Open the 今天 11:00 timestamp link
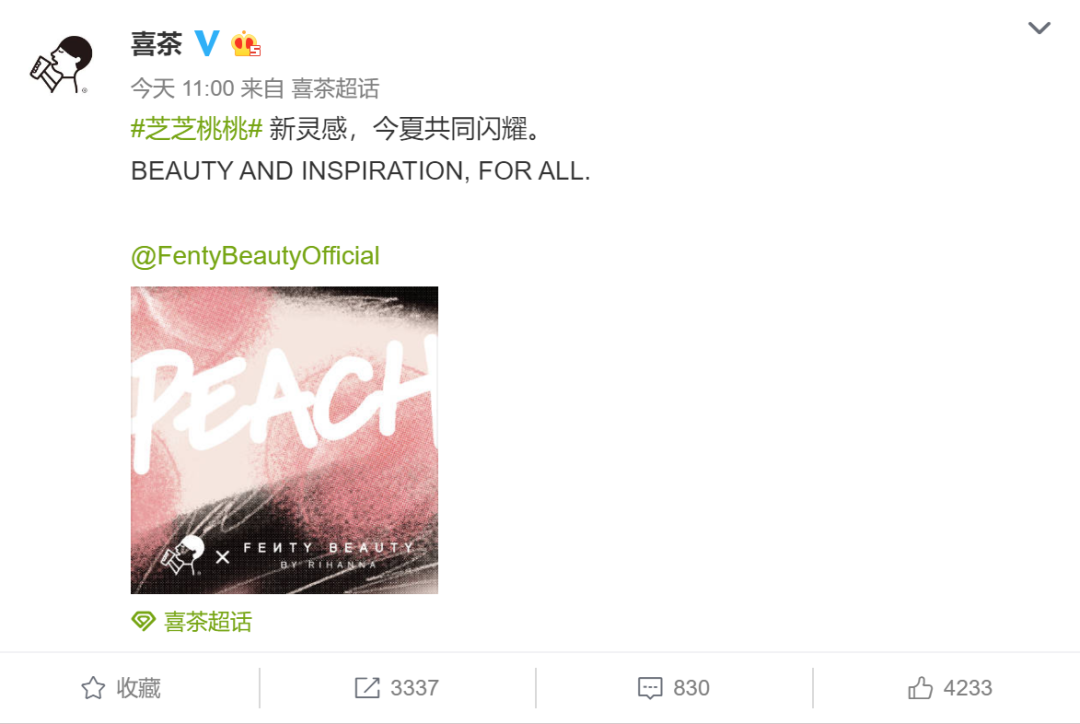This screenshot has width=1080, height=724. tap(183, 88)
